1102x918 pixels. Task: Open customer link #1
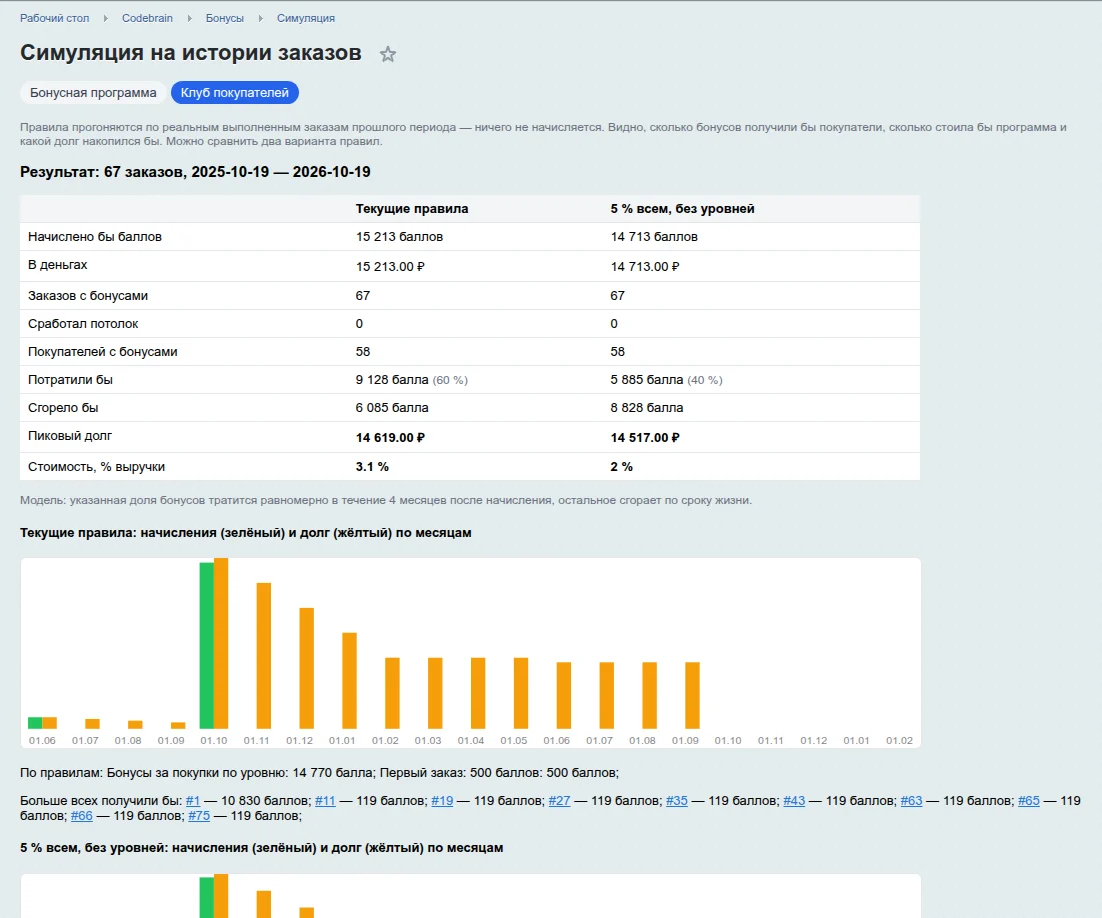pos(193,801)
